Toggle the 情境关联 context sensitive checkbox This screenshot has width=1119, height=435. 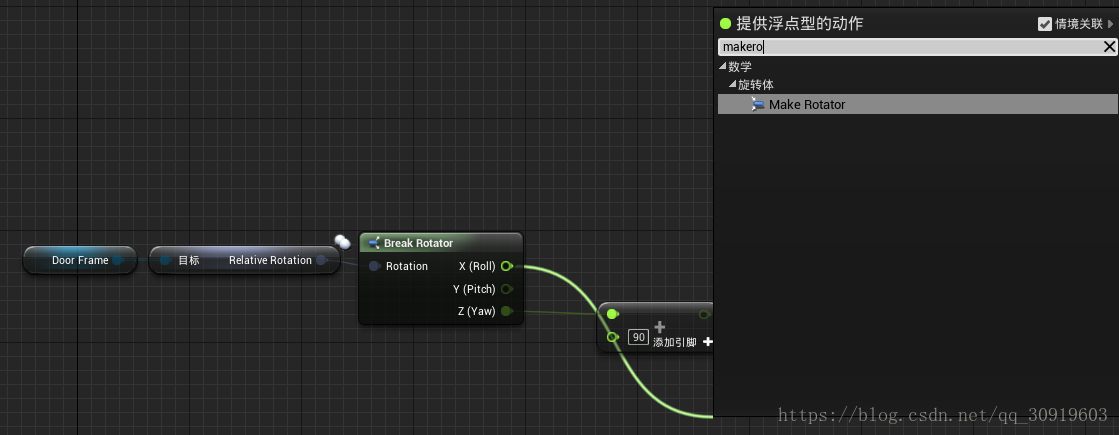pos(1045,24)
